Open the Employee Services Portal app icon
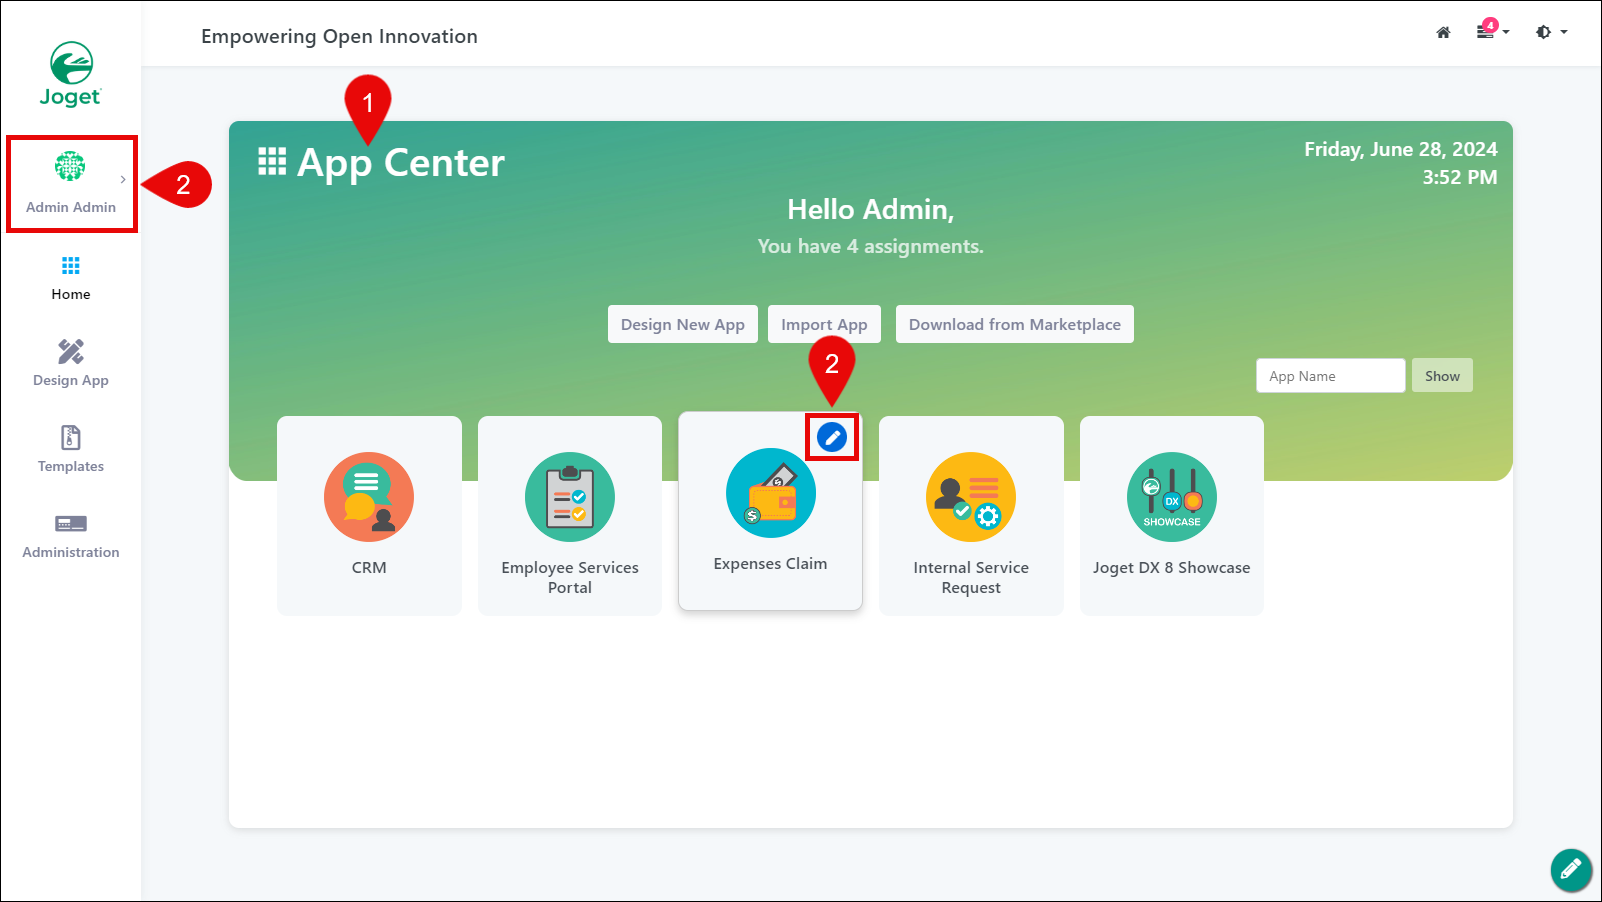This screenshot has height=902, width=1602. click(570, 497)
